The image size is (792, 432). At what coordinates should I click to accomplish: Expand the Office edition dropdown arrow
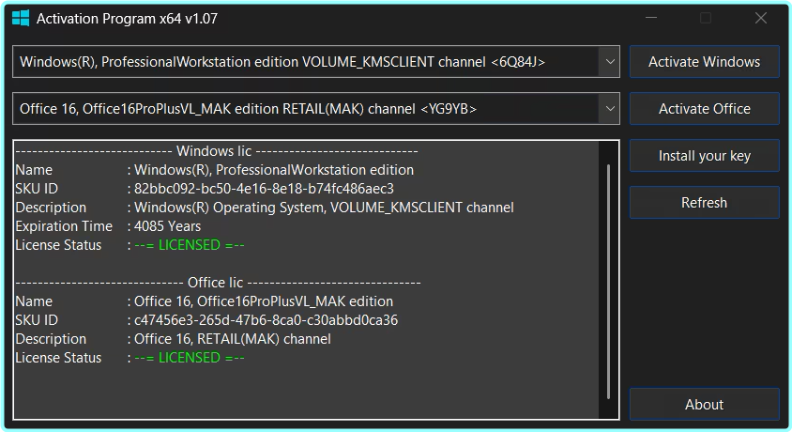(610, 109)
